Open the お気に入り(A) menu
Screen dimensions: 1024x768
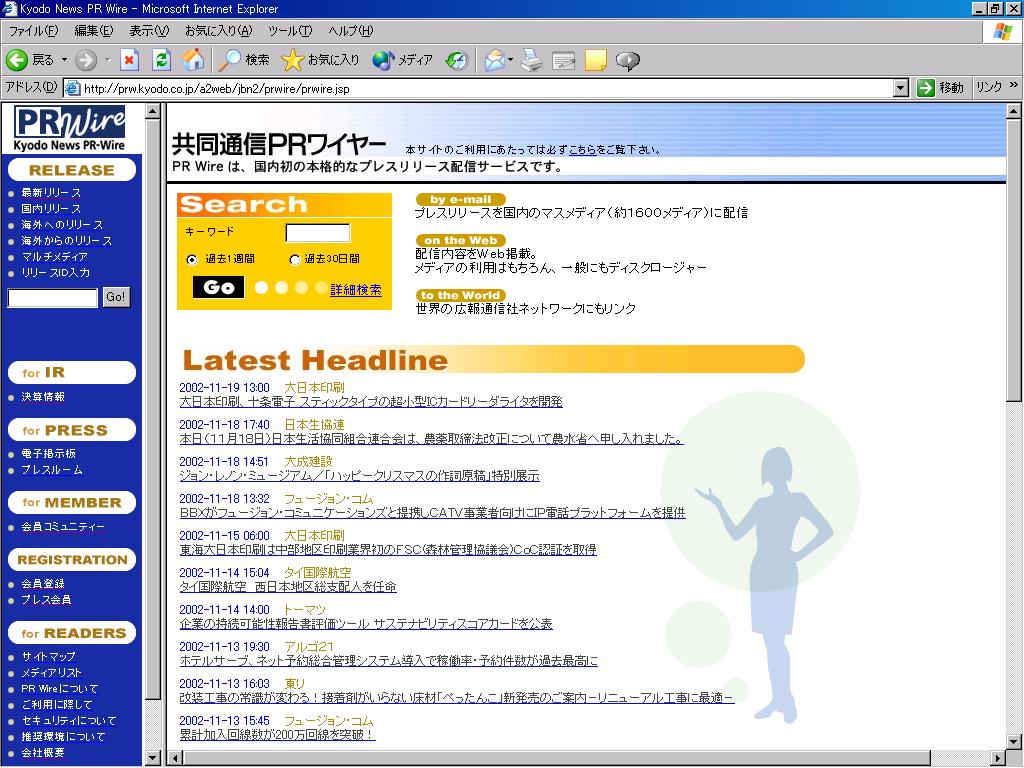pos(218,31)
